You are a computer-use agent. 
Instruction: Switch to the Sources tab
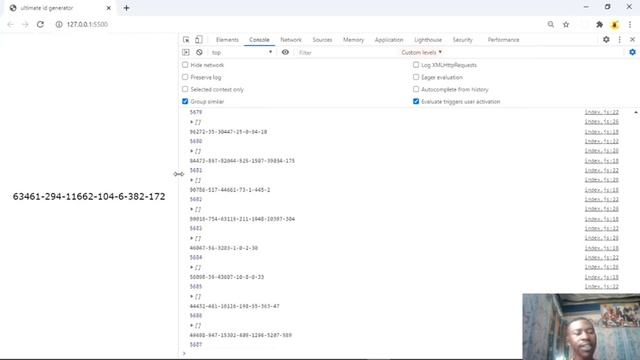[322, 40]
